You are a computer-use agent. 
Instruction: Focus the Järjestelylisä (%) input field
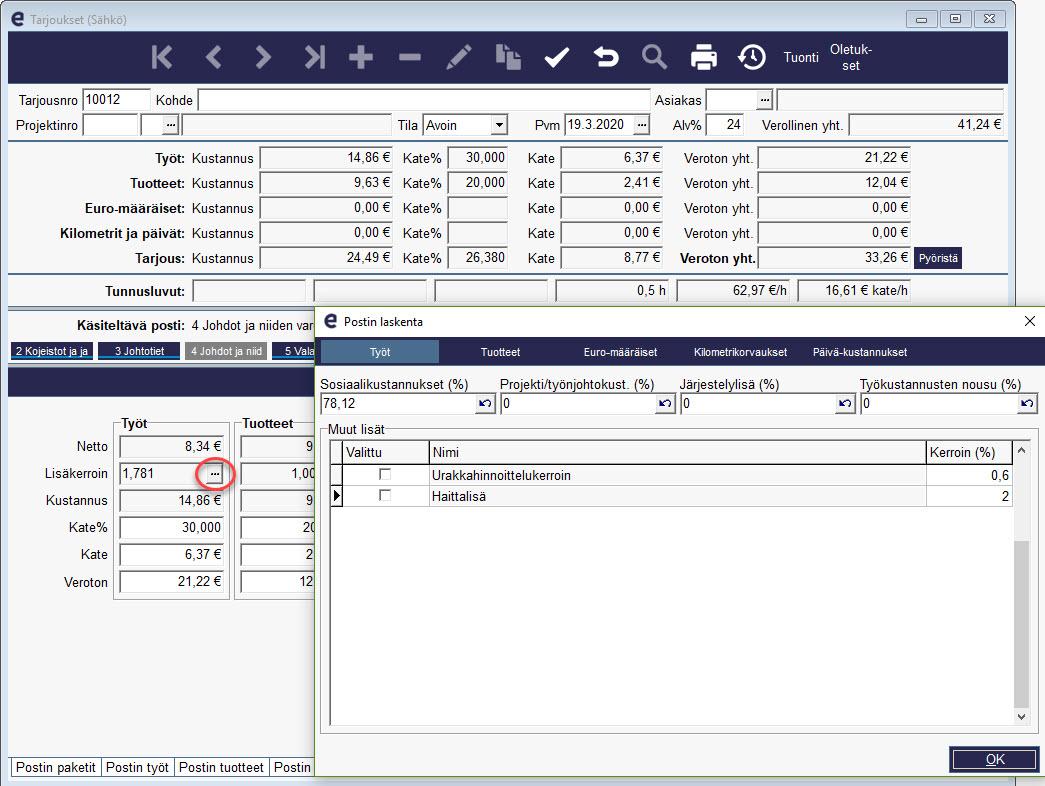(x=758, y=403)
